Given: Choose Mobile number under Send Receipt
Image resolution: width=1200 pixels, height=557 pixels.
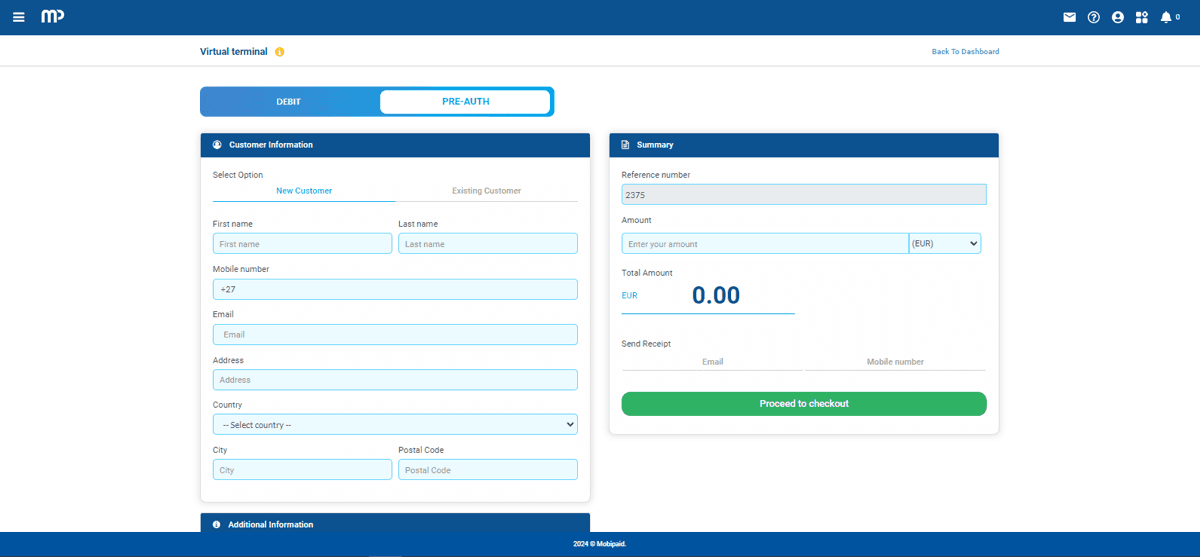Looking at the screenshot, I should click(895, 362).
